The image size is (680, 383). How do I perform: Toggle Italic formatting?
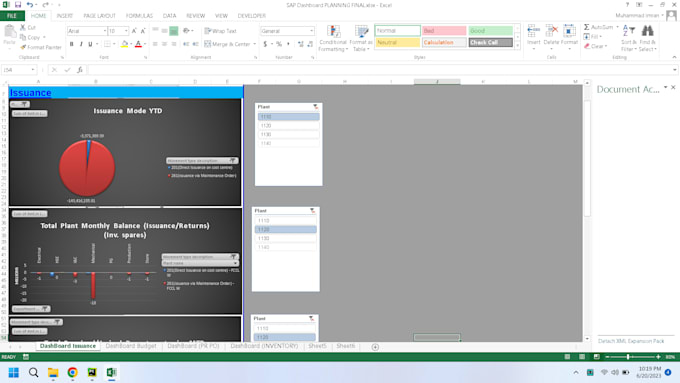(x=81, y=44)
